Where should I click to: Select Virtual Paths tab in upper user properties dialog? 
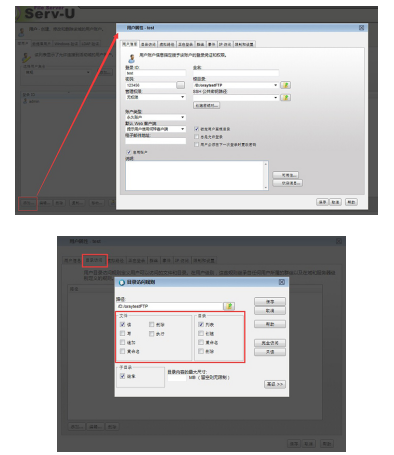tap(167, 44)
